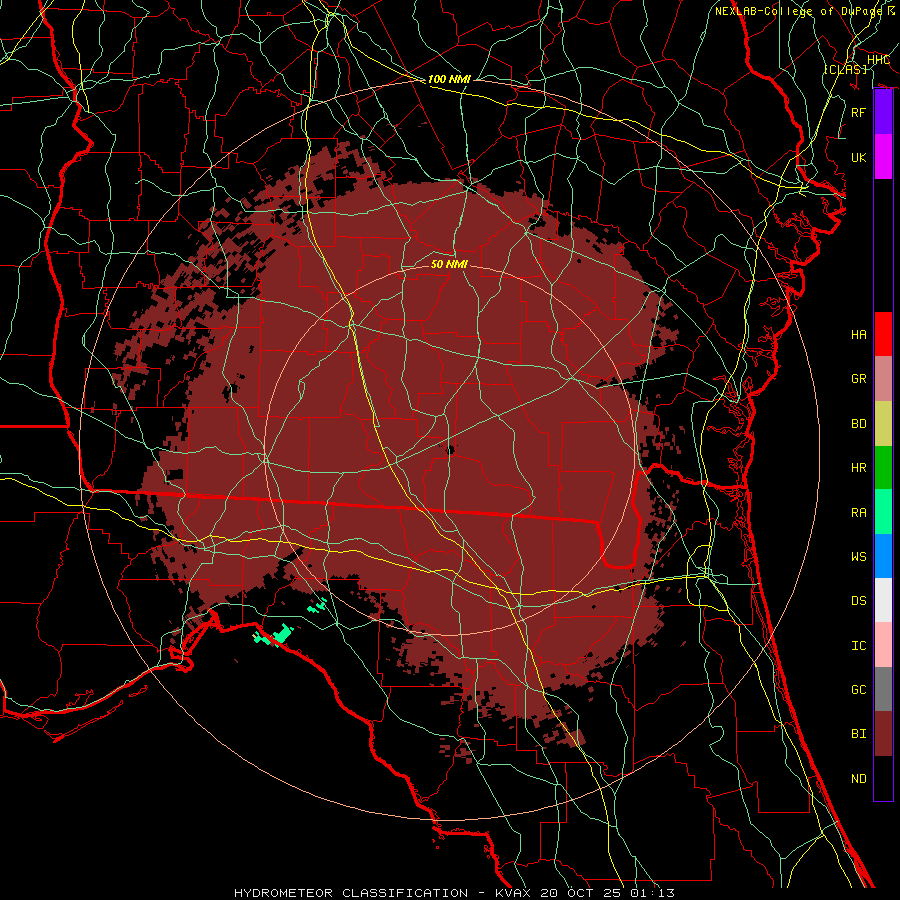Image resolution: width=900 pixels, height=900 pixels.
Task: Click the IC legend label
Action: tap(858, 646)
